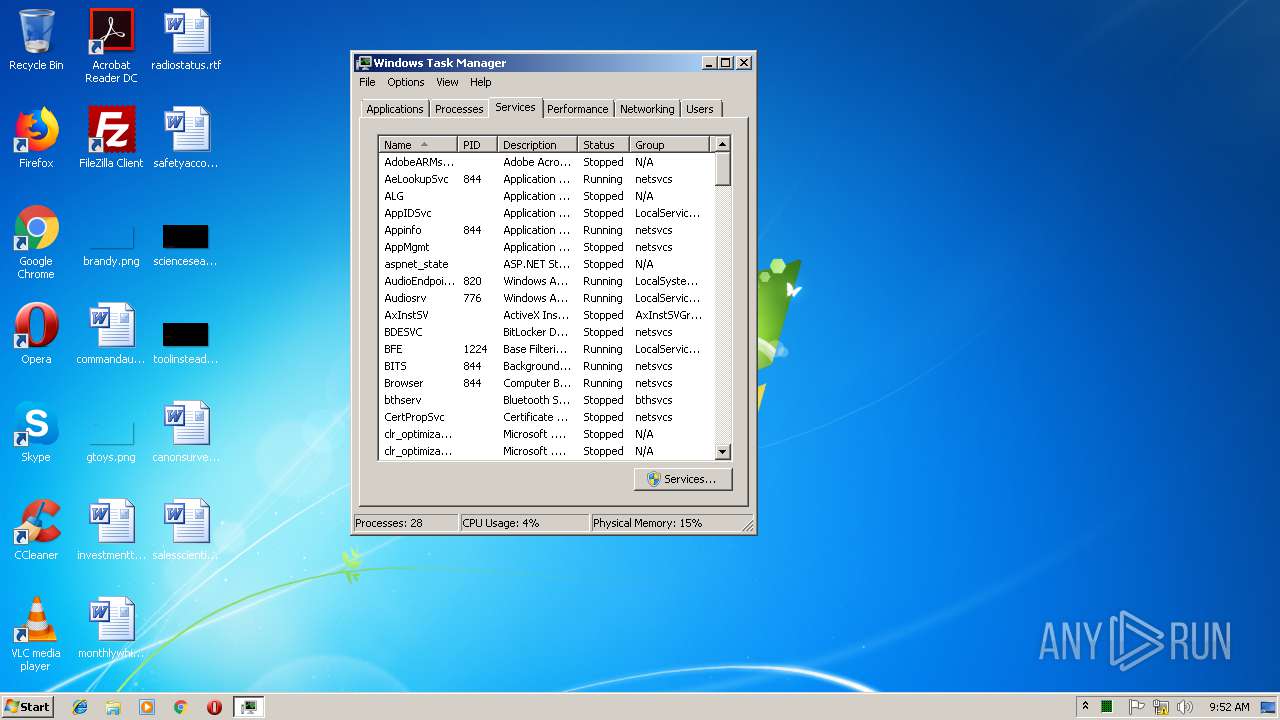Select the aspnet_state service row
The width and height of the screenshot is (1280, 720).
click(547, 264)
